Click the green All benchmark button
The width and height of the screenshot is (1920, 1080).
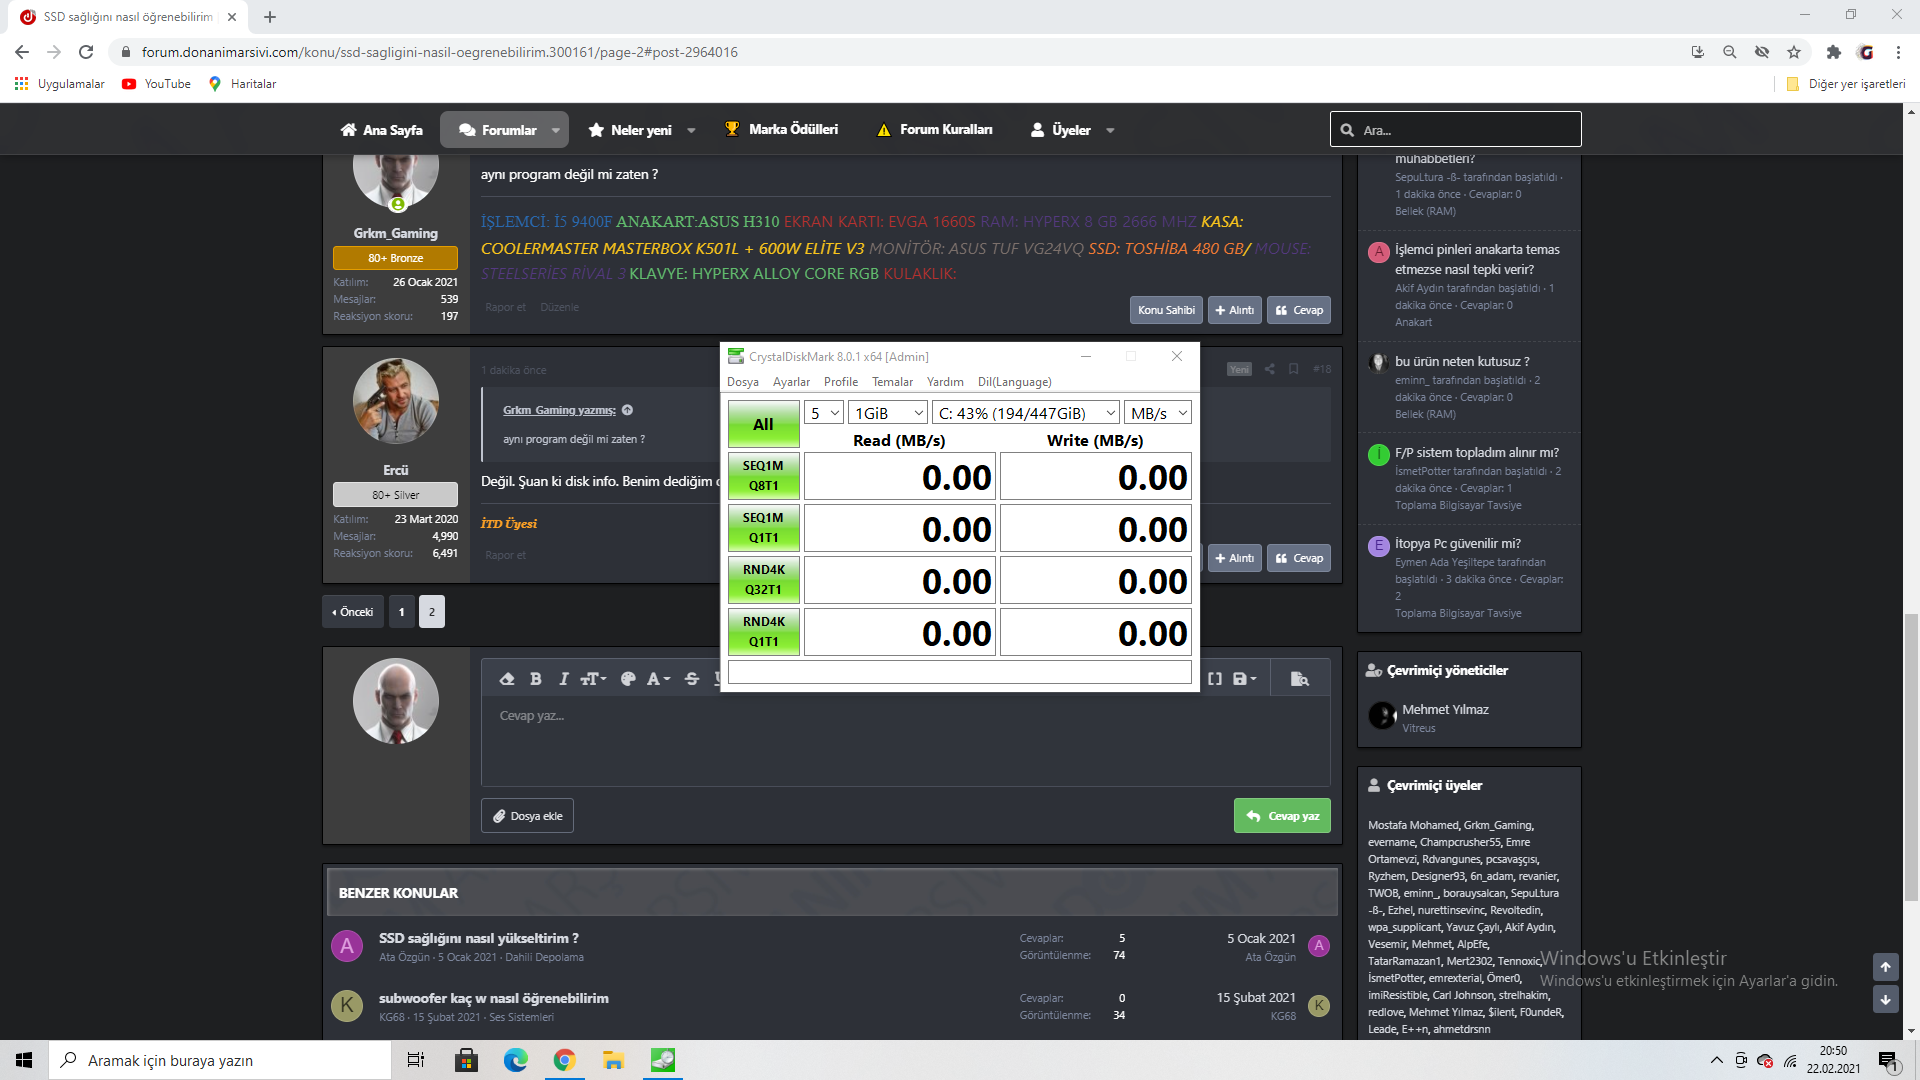point(763,424)
